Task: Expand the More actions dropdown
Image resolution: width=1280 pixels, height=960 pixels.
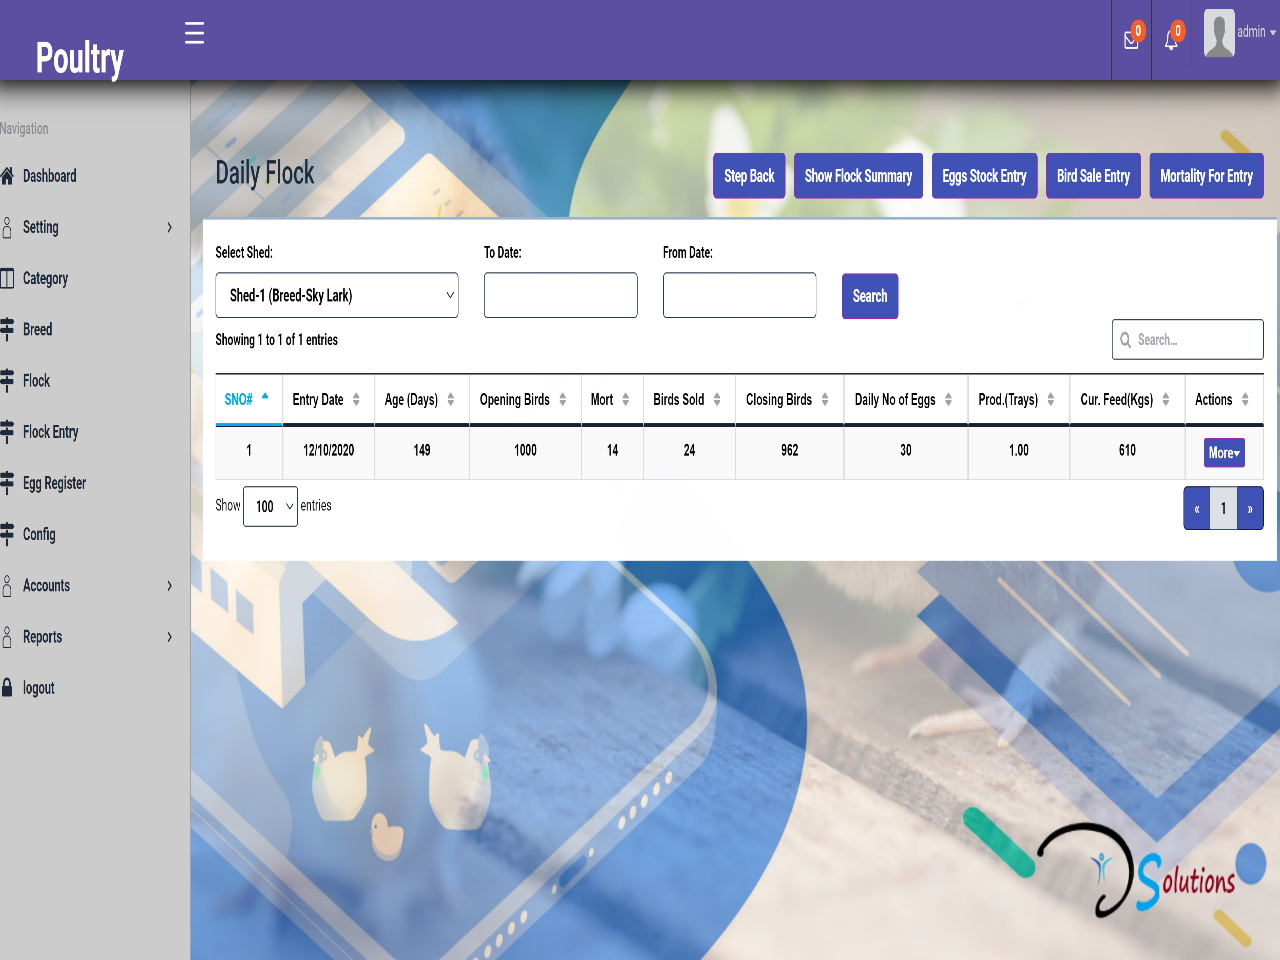Action: 1224,453
